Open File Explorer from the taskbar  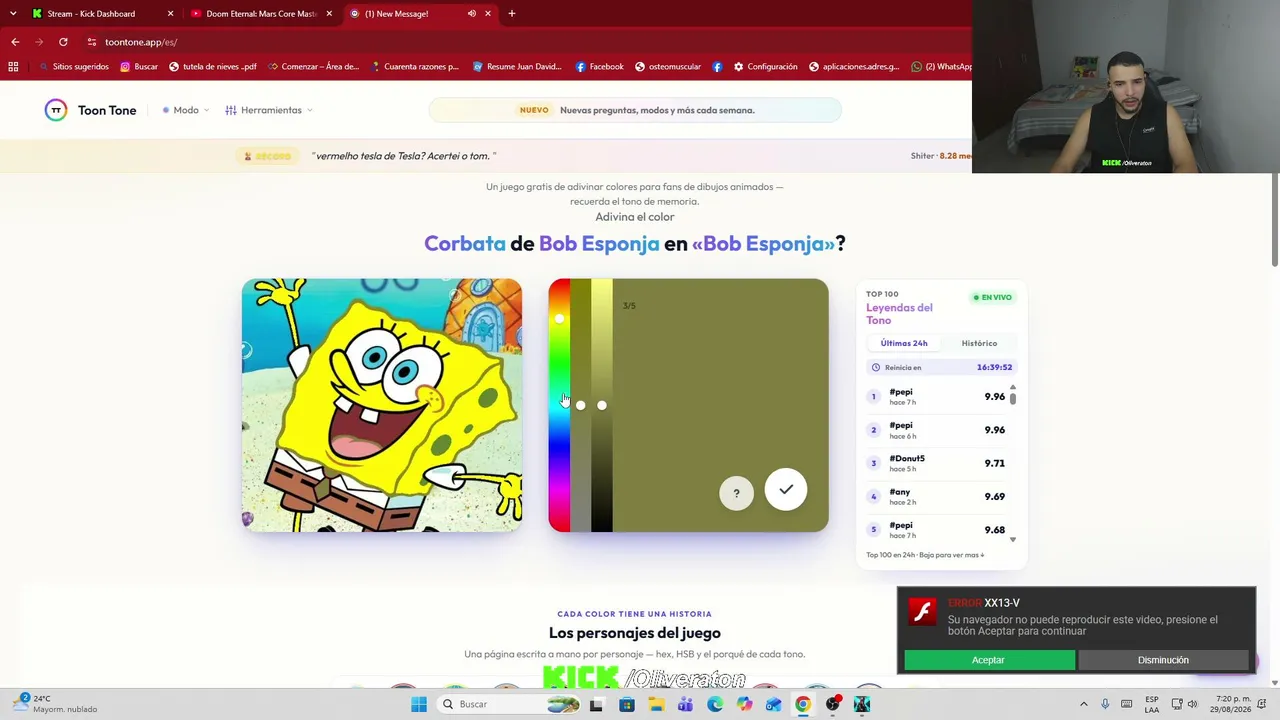[x=656, y=704]
